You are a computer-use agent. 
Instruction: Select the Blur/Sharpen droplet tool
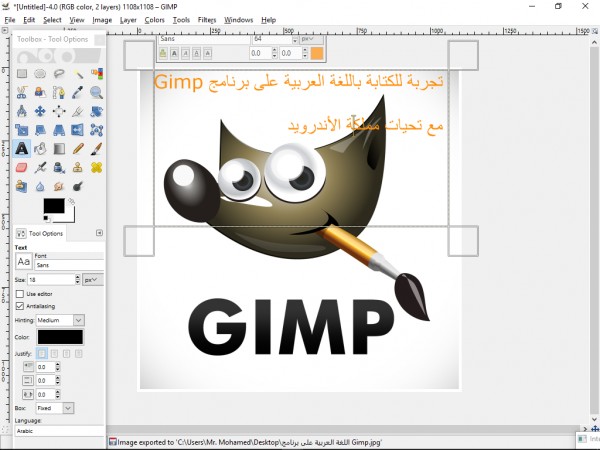(40, 186)
